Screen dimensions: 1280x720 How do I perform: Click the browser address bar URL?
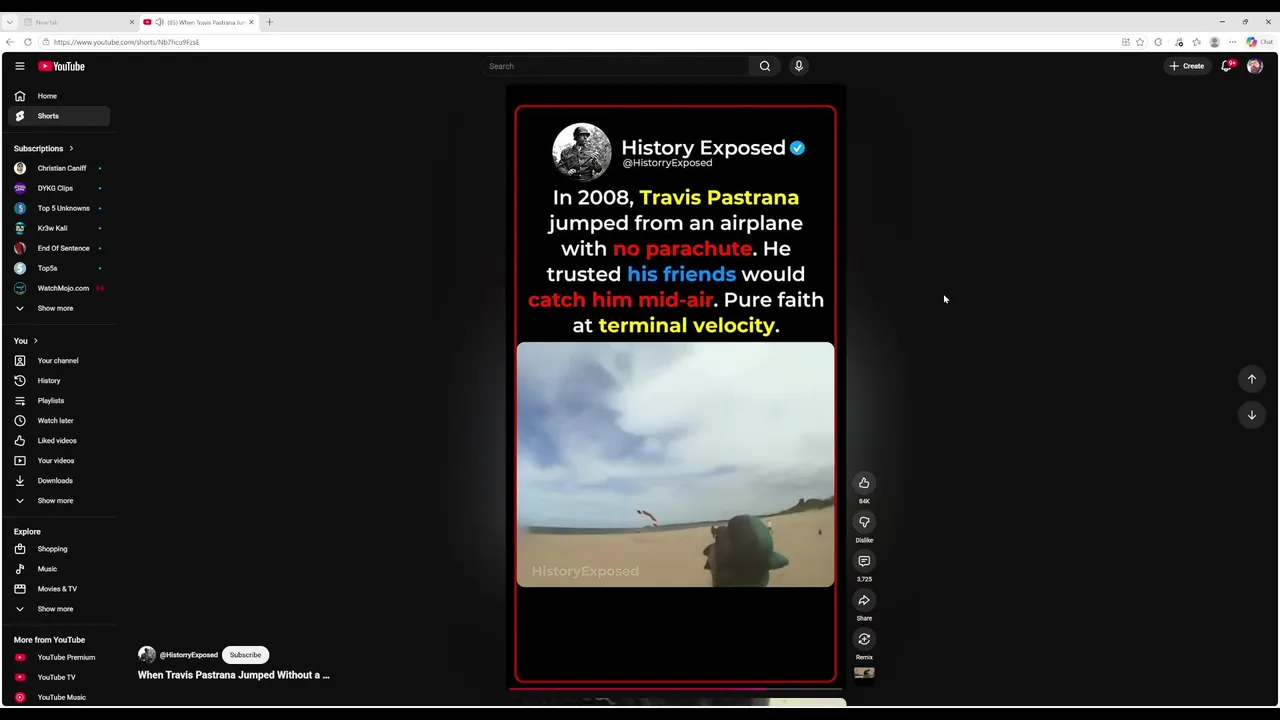point(126,42)
